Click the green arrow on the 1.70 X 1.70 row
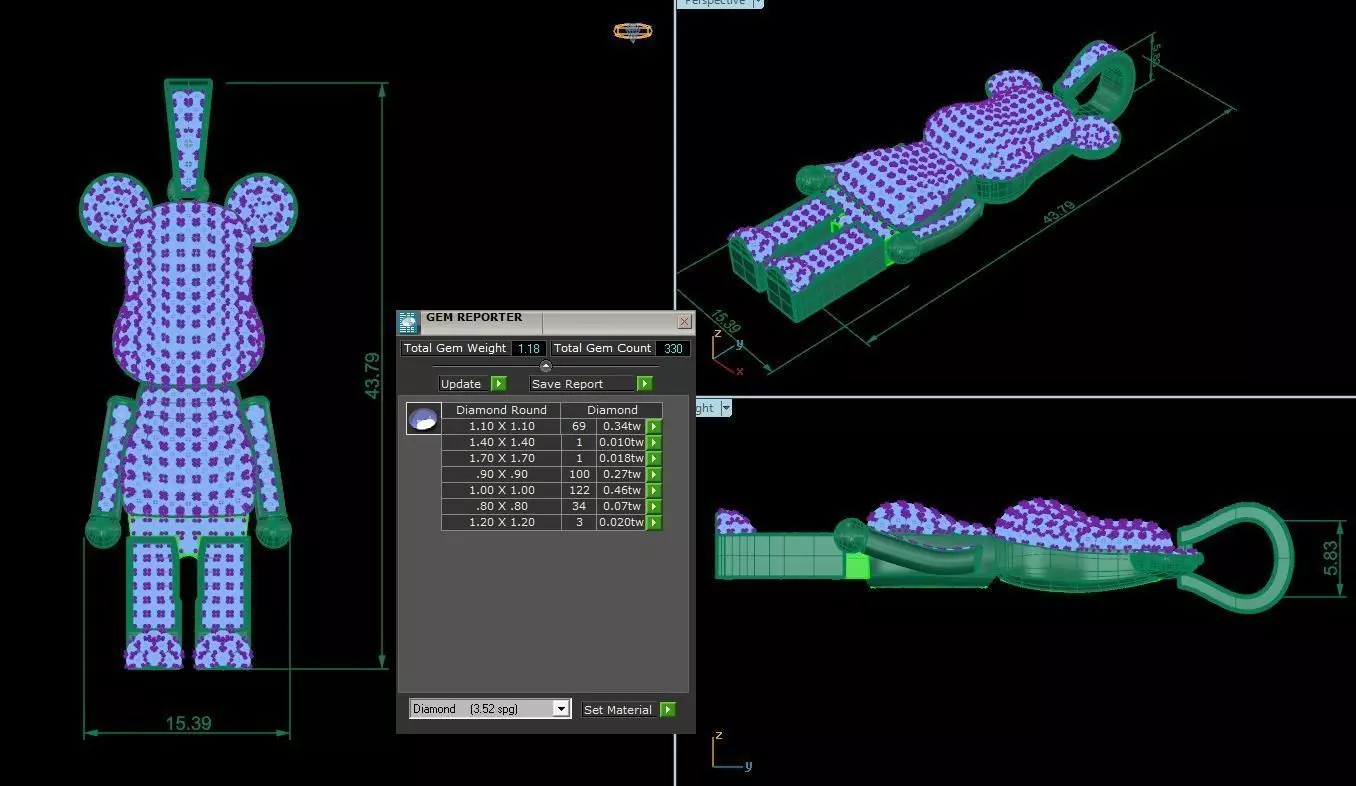 [x=654, y=458]
